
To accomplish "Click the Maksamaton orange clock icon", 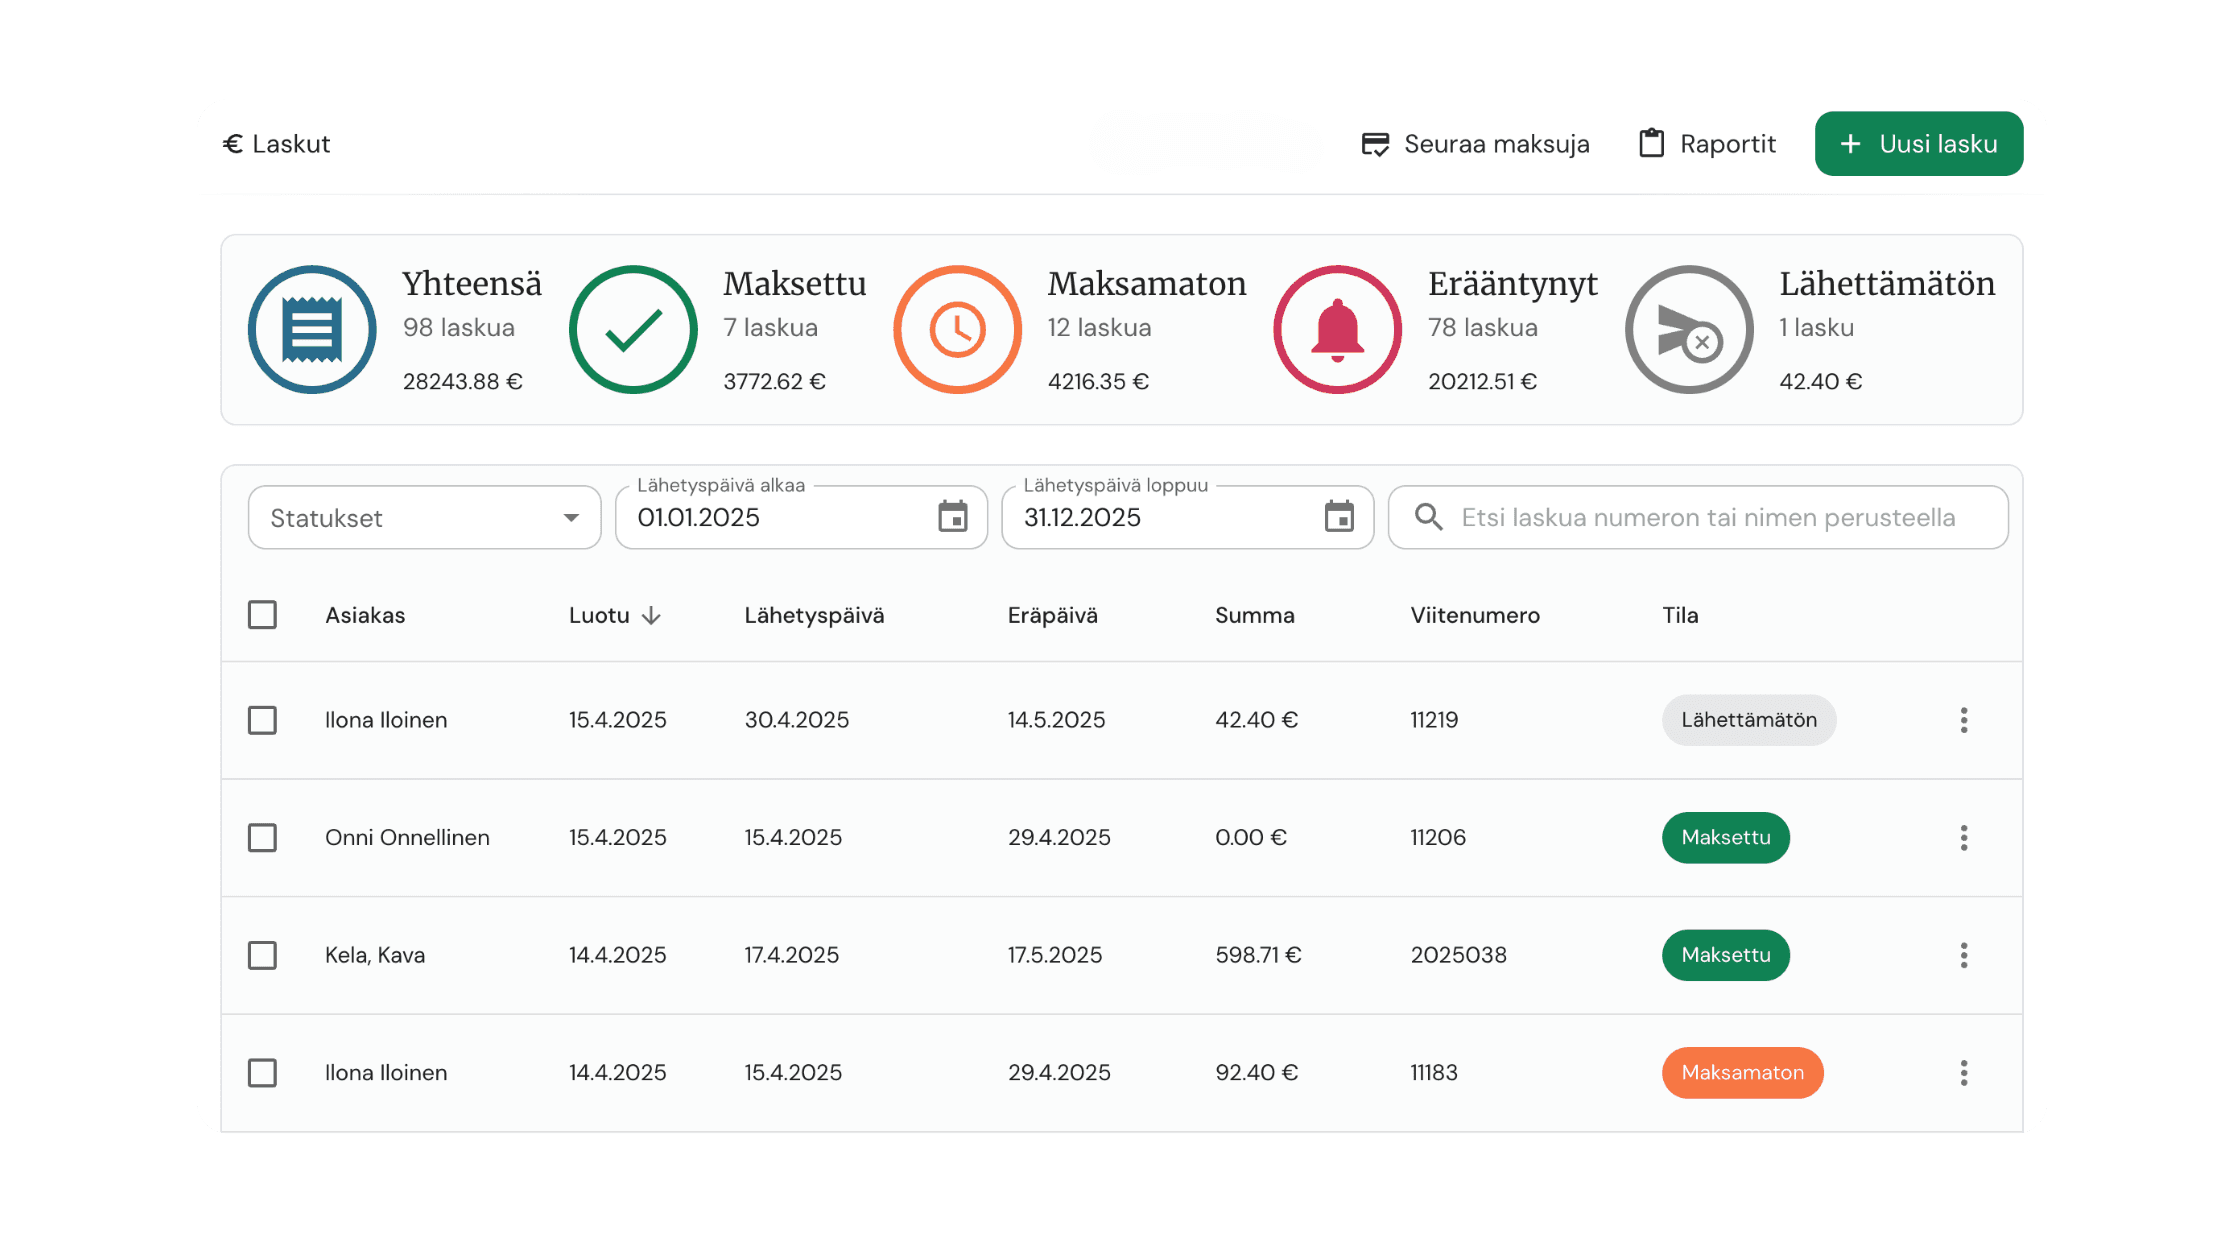I will pos(957,329).
